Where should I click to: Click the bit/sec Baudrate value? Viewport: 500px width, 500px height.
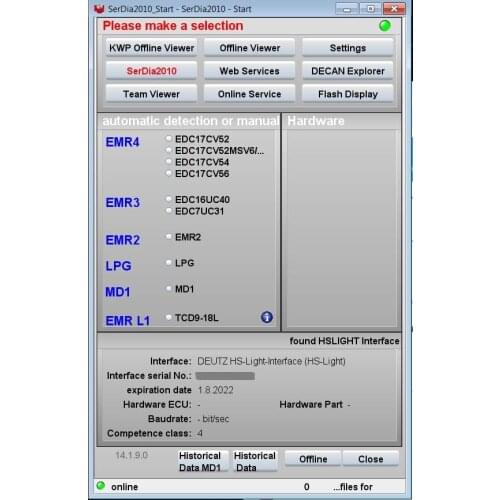(213, 419)
